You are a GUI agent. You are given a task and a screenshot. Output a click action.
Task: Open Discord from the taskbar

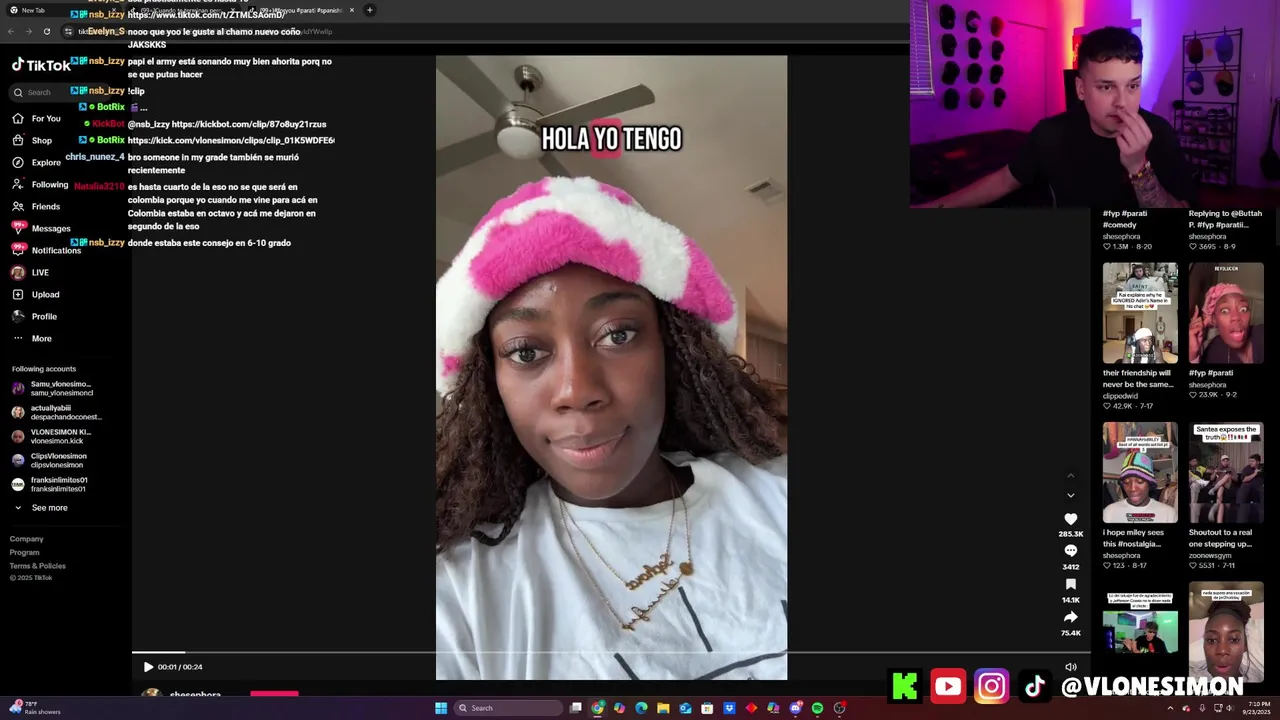pyautogui.click(x=795, y=708)
